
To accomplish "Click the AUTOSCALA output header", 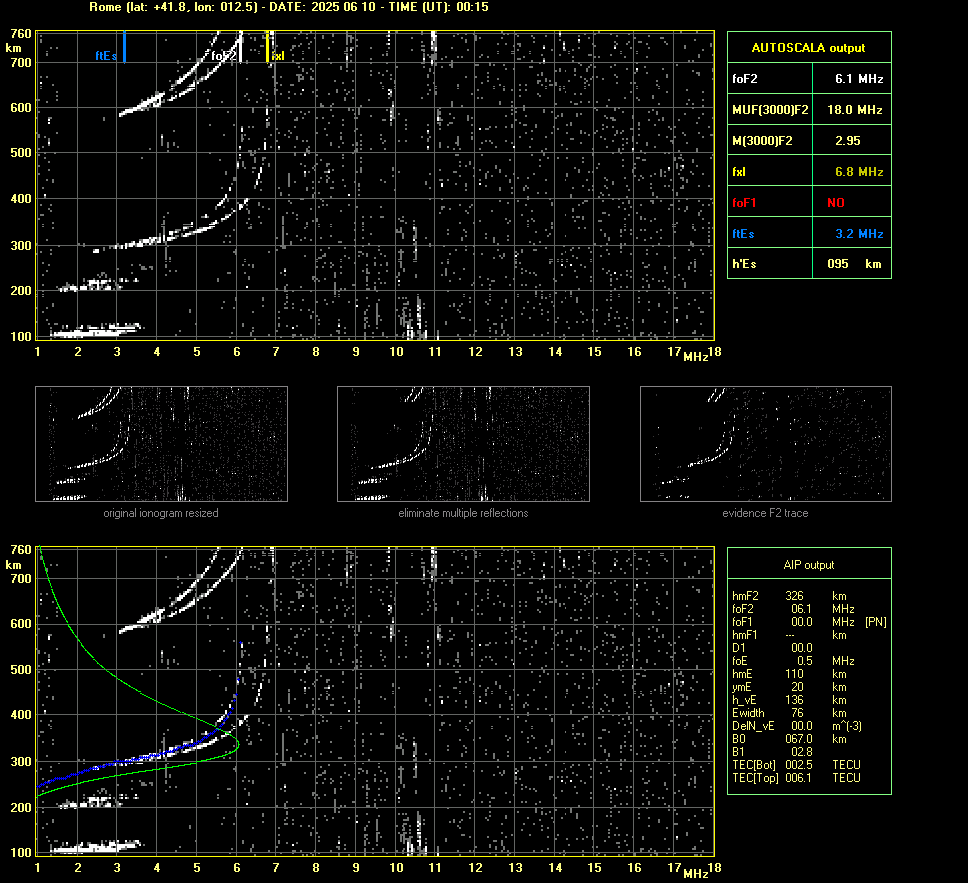I will coord(809,48).
